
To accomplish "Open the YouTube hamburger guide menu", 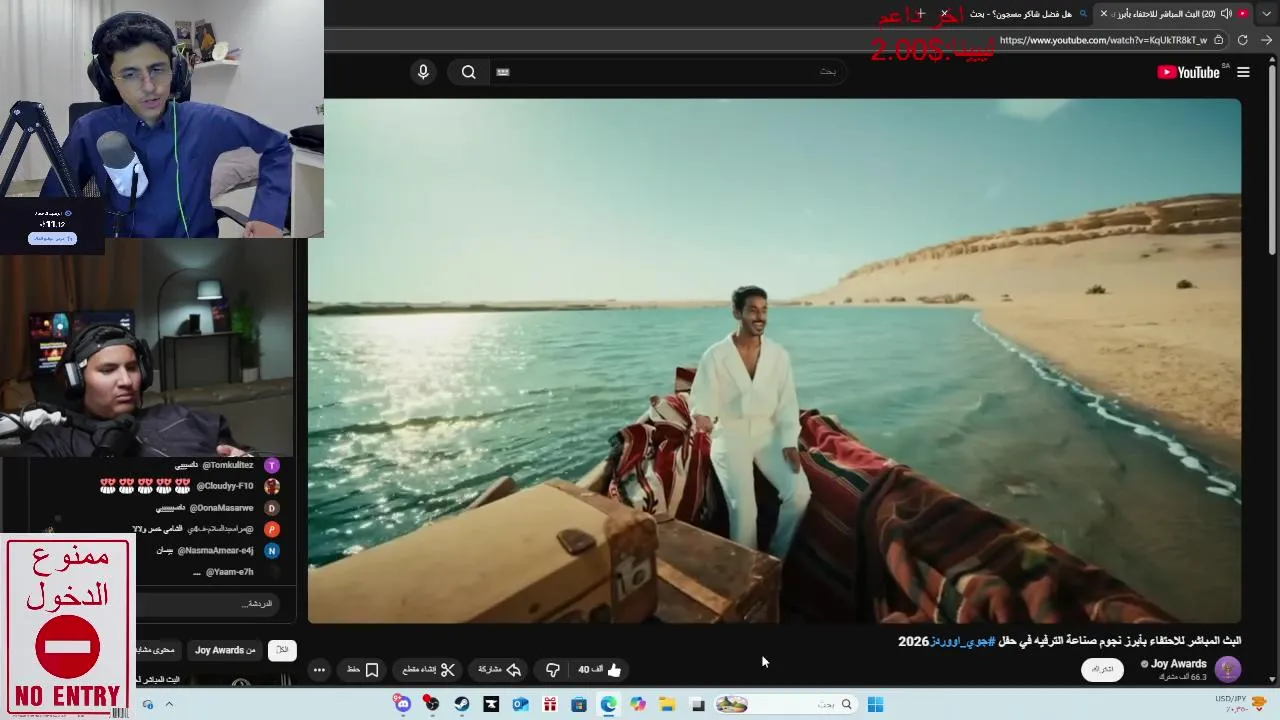I will point(1243,72).
